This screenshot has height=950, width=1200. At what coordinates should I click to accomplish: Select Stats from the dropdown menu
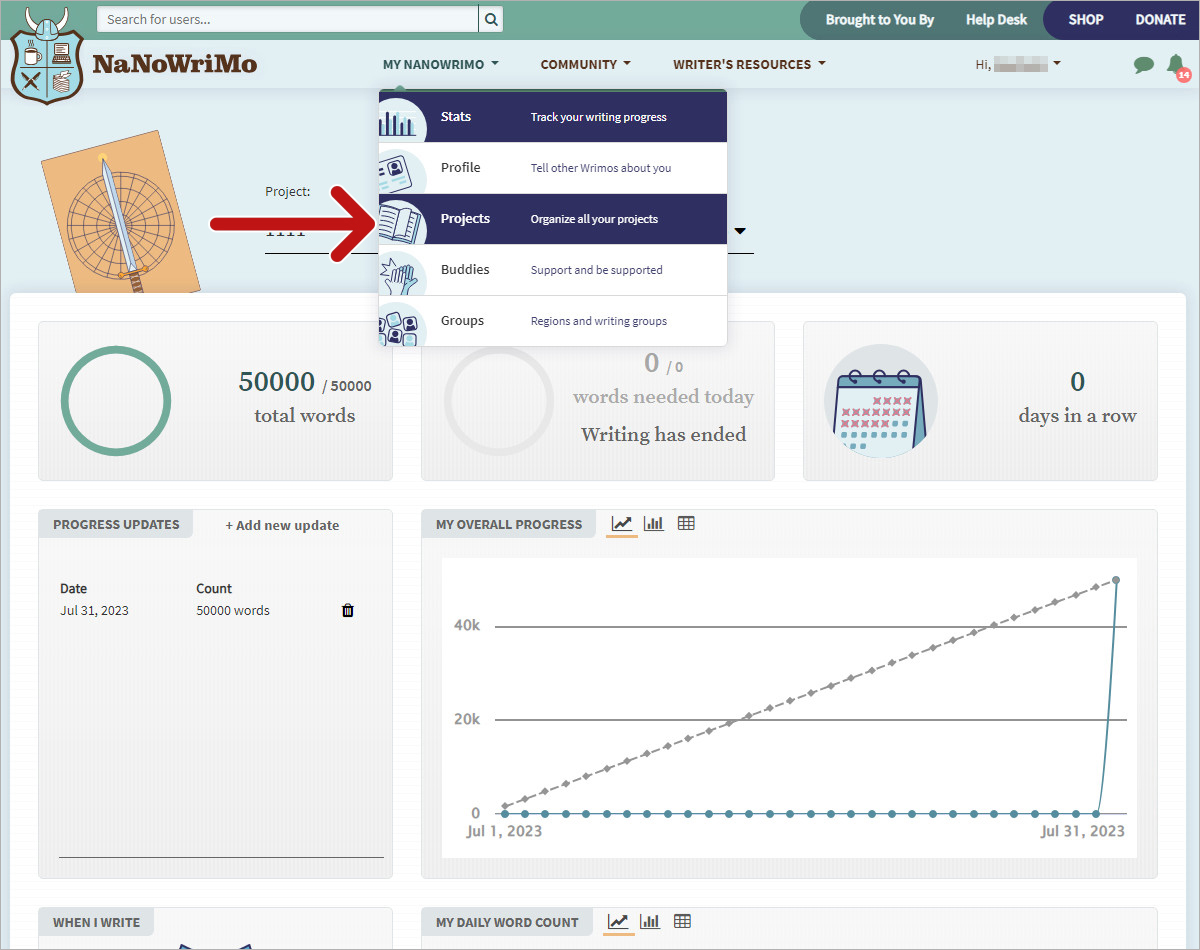(x=552, y=117)
